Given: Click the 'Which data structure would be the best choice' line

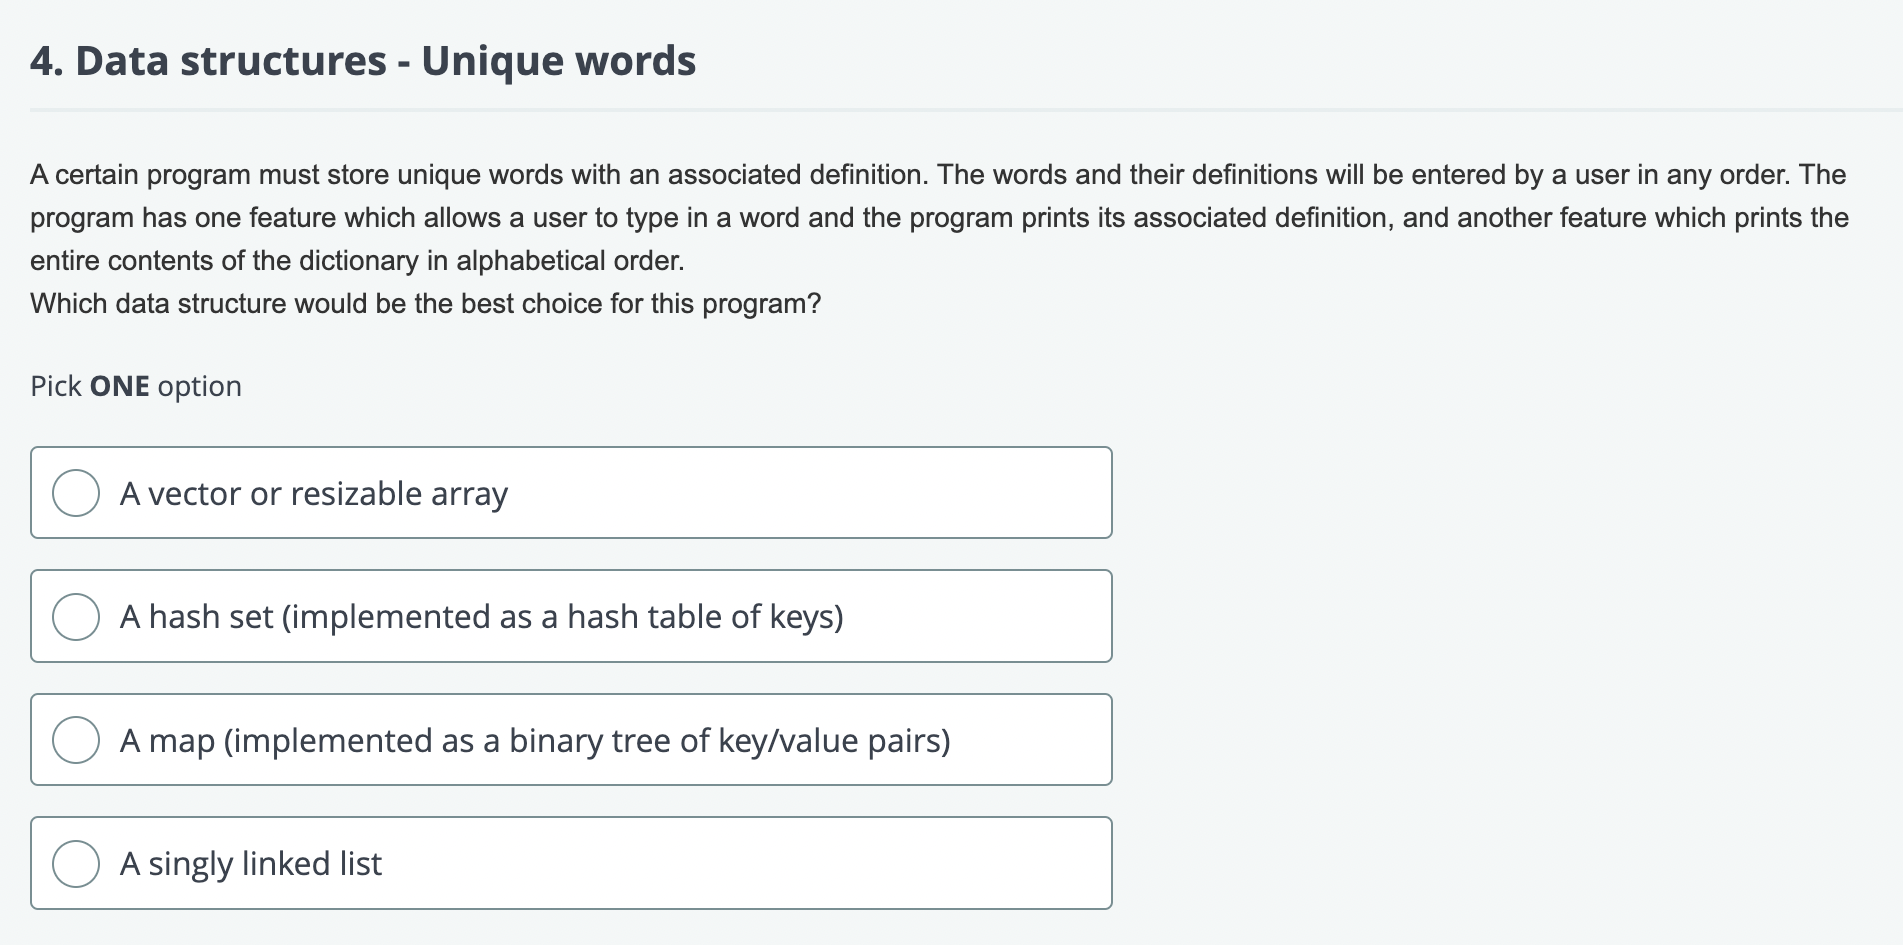Looking at the screenshot, I should click(x=425, y=304).
